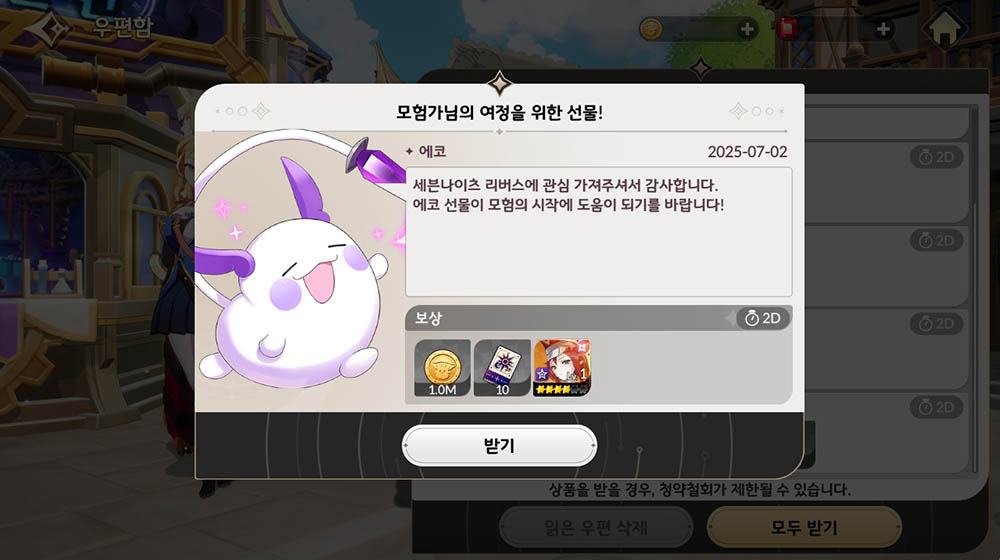Click the 우편함 back diamond icon
This screenshot has height=560, width=1000.
48,29
